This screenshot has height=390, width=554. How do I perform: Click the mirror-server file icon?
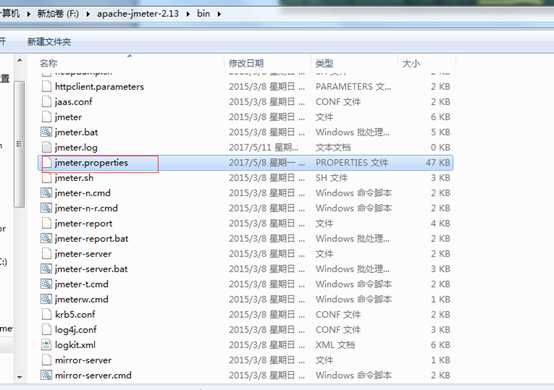(46, 360)
